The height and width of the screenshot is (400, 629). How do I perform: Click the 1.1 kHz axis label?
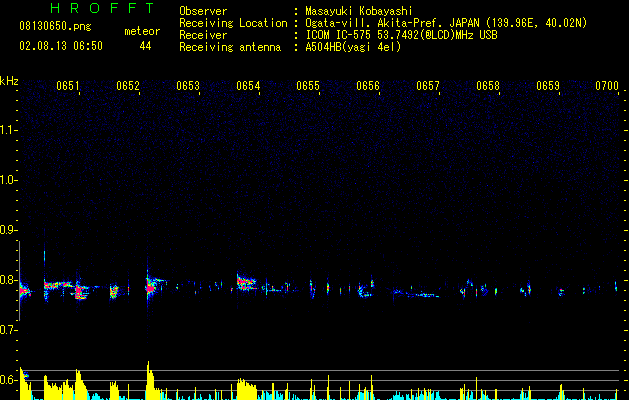click(x=8, y=130)
